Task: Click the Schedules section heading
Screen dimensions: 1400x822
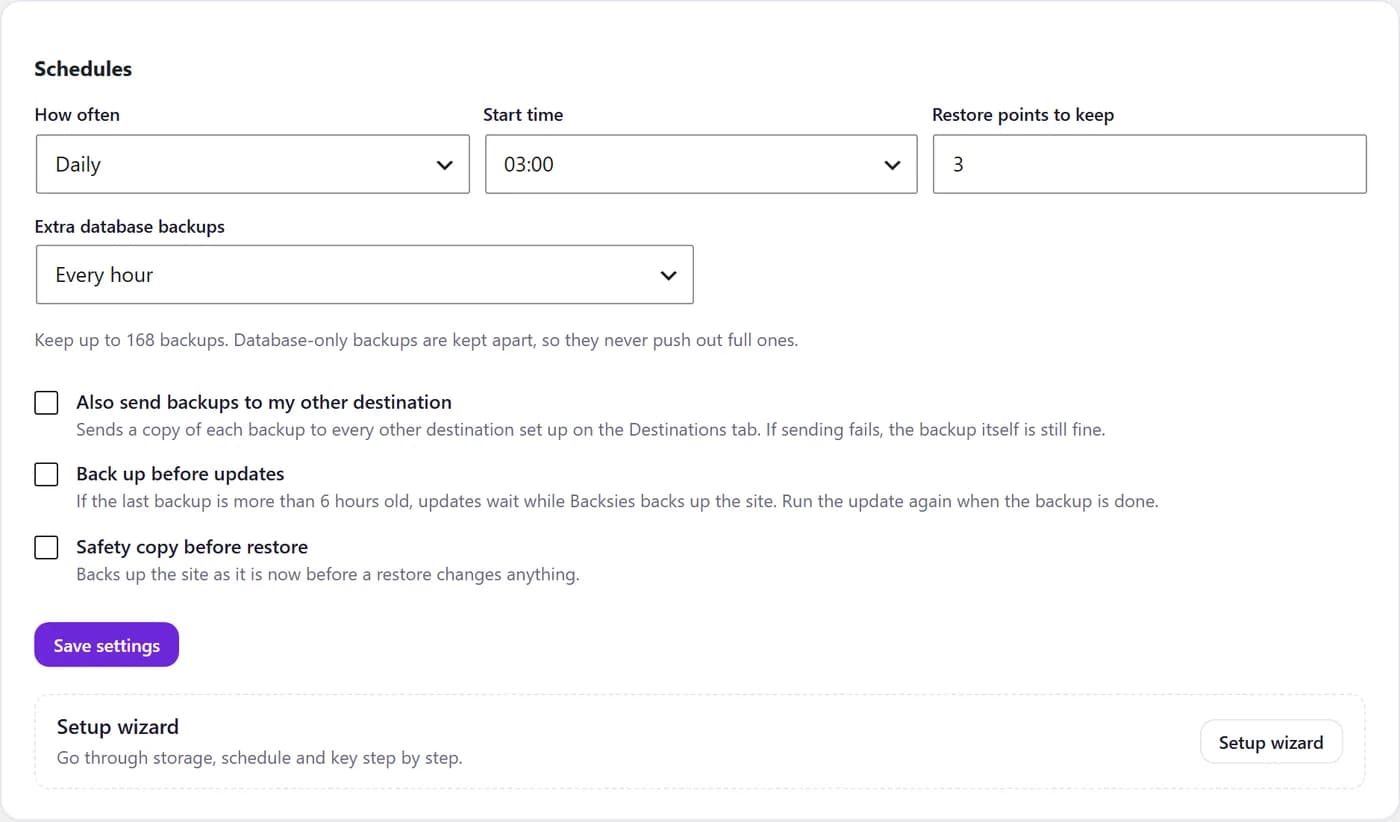Action: 83,69
